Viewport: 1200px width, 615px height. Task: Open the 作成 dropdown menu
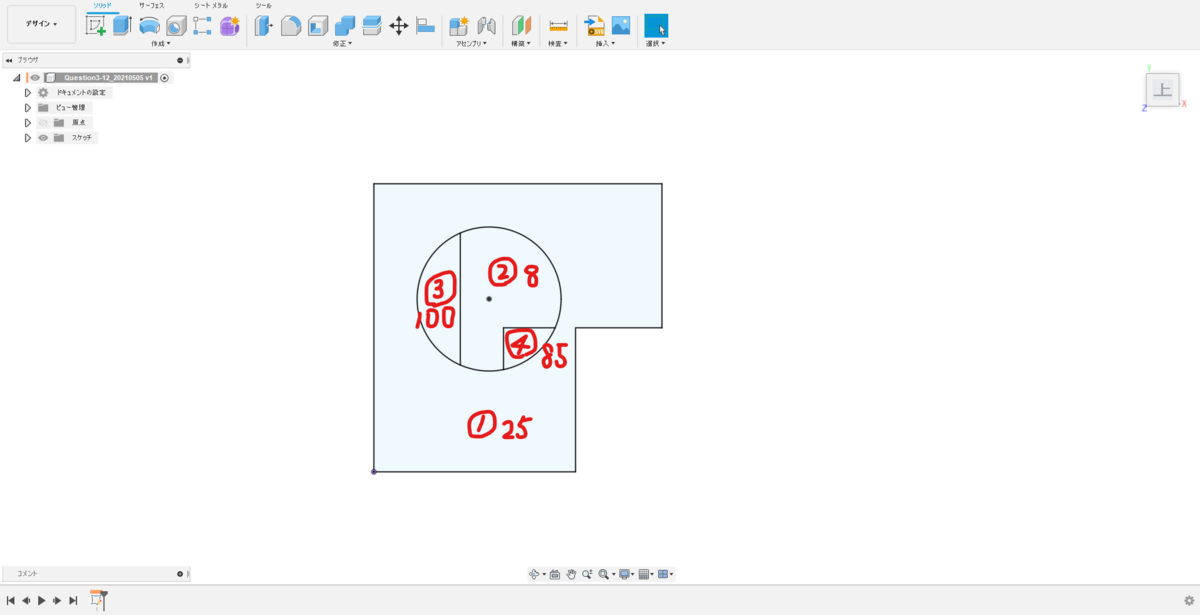coord(160,44)
